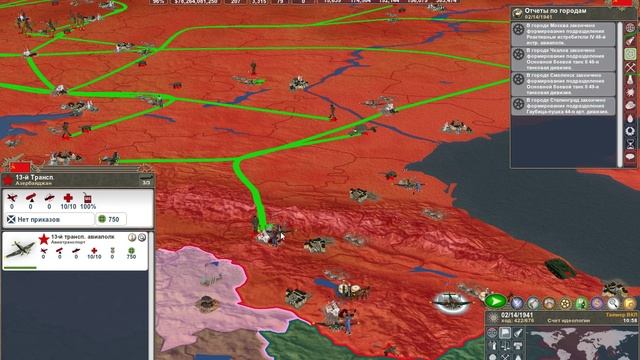640x360 pixels.
Task: Open the gold file options button
Action: (629, 303)
